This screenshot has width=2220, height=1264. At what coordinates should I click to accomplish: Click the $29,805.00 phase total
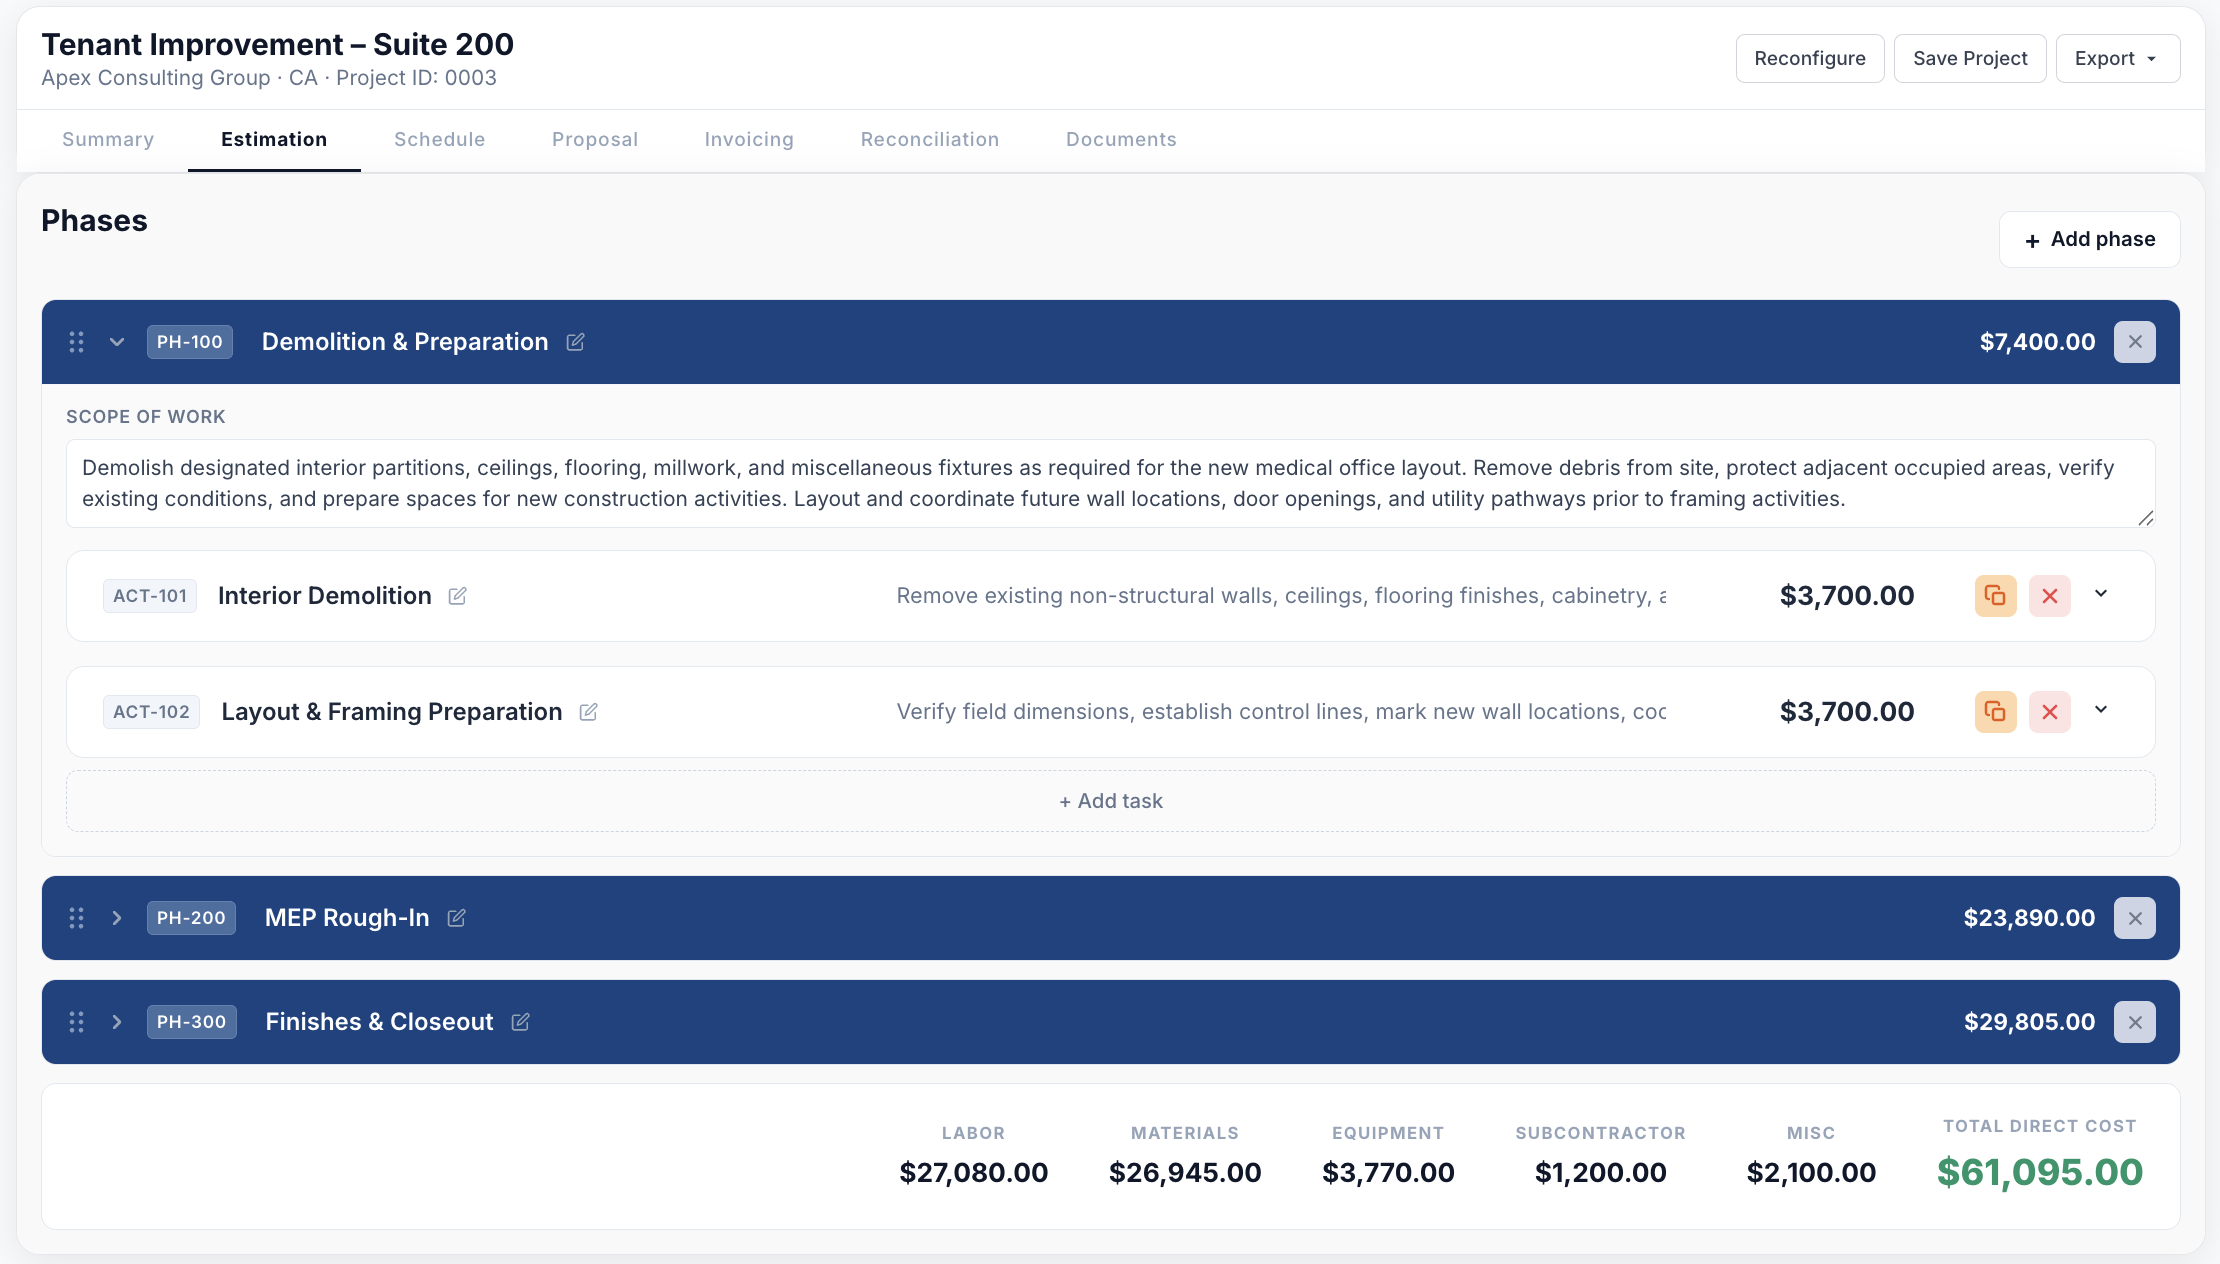coord(2029,1022)
